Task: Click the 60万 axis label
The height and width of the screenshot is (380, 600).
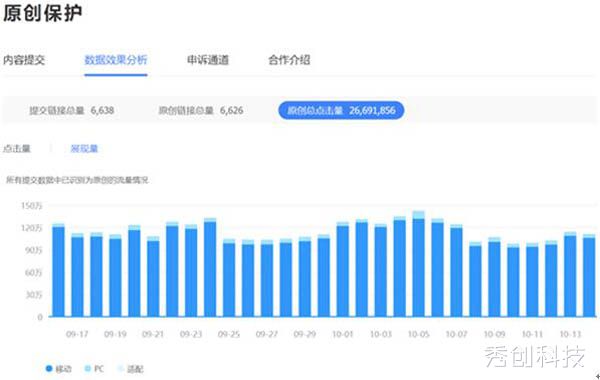Action: click(x=34, y=272)
